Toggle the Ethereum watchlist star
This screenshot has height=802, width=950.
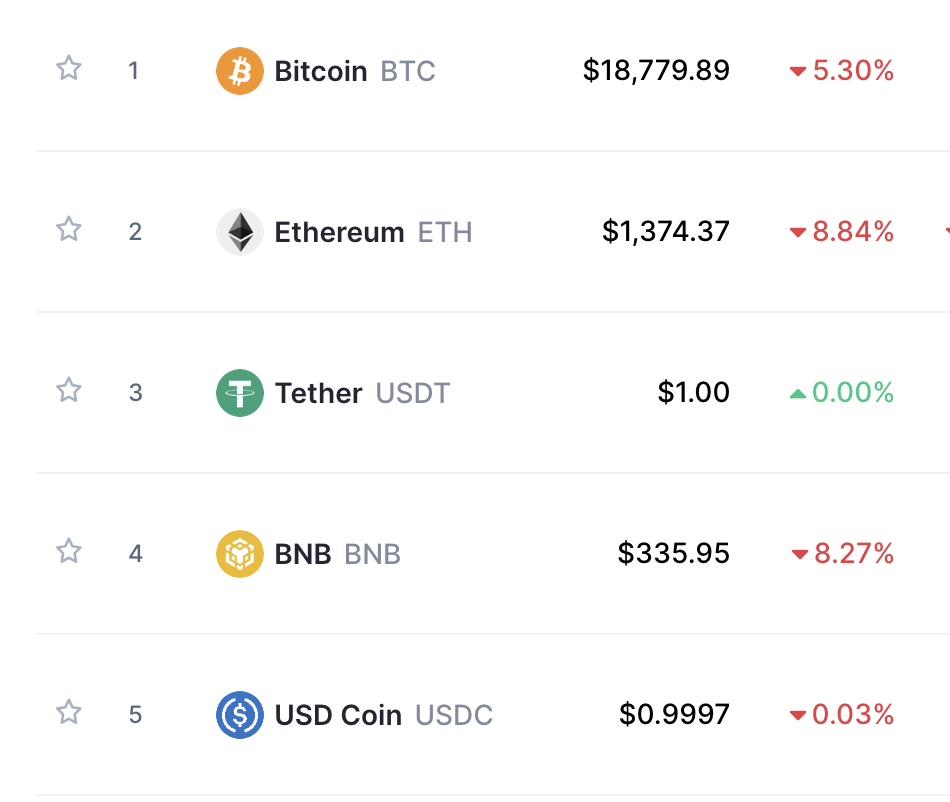tap(68, 230)
